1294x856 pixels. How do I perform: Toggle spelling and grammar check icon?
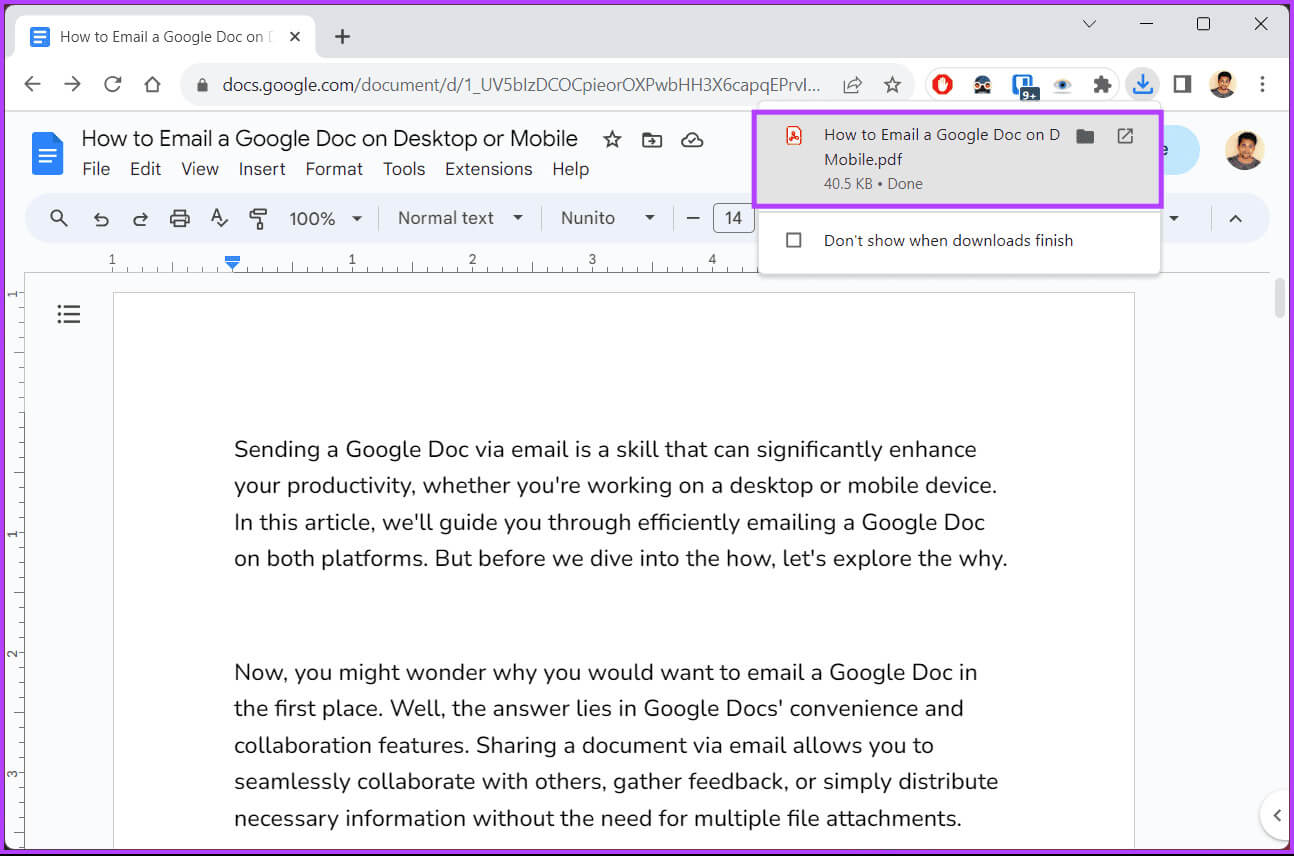[219, 218]
